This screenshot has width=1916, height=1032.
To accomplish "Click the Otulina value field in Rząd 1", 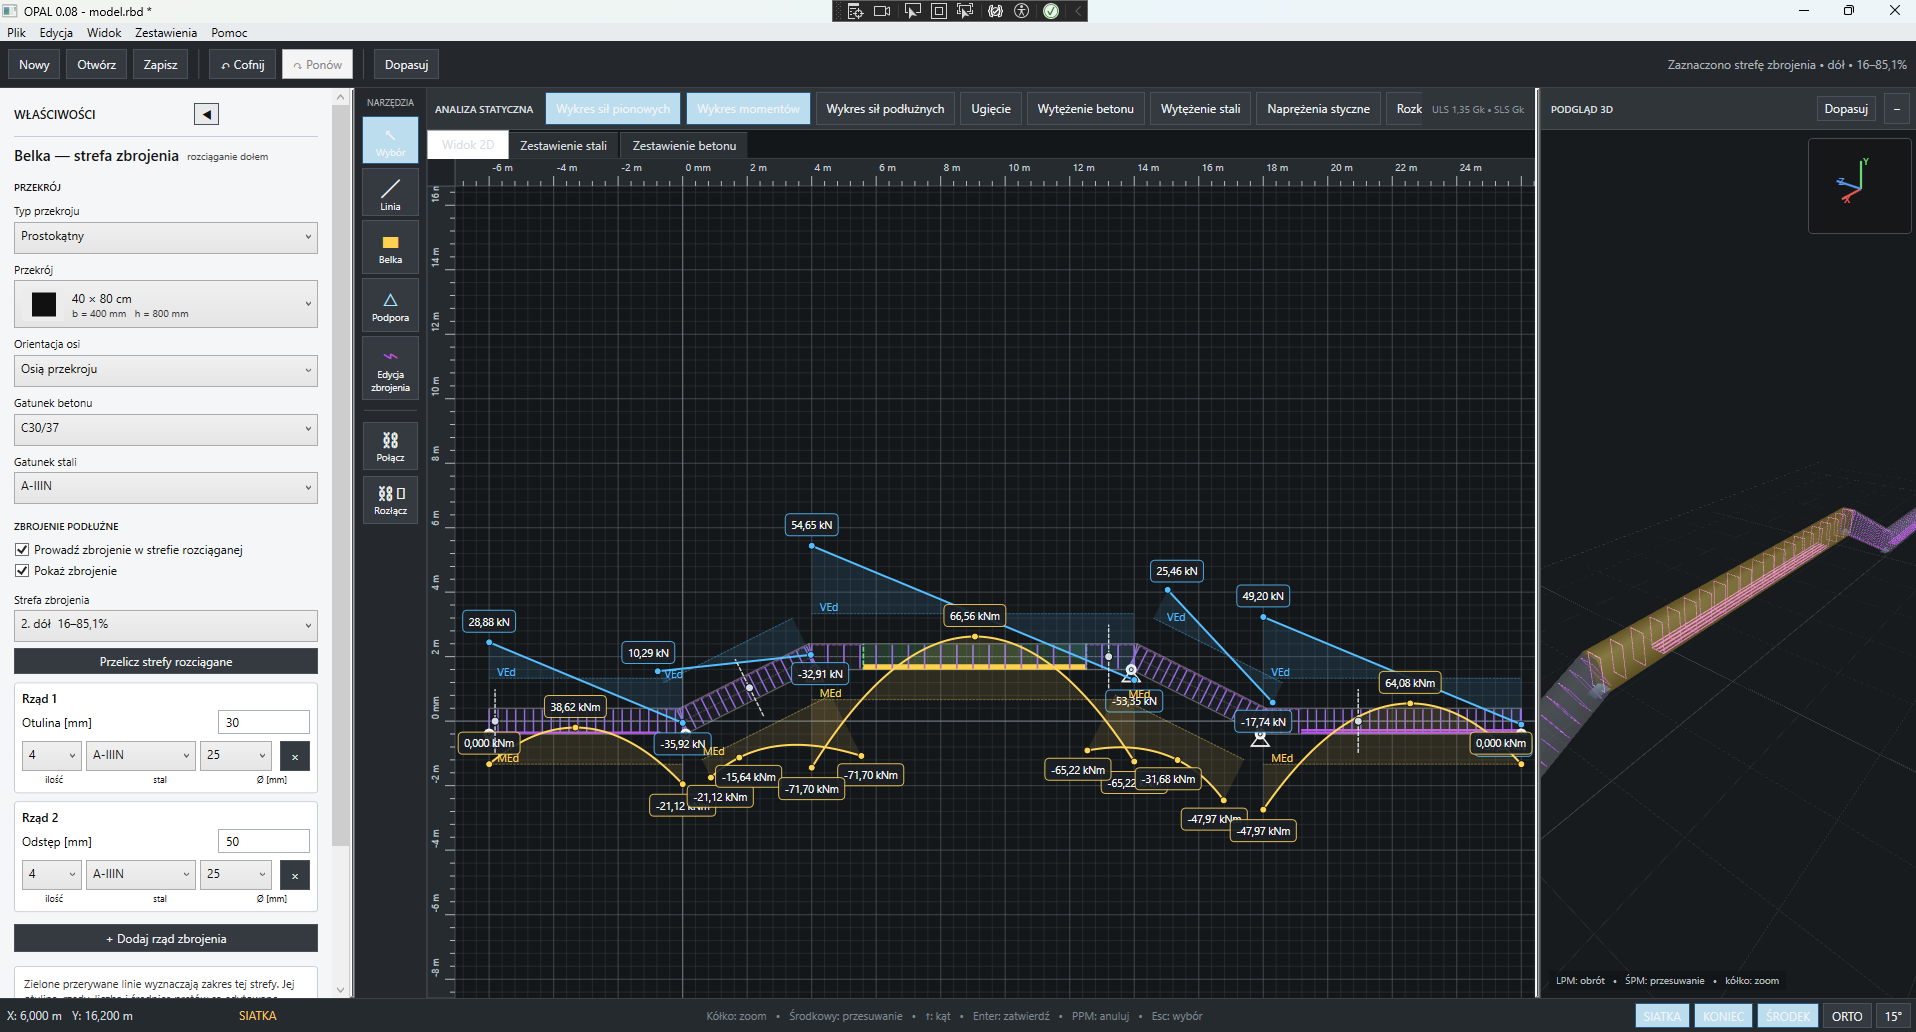I will click(x=264, y=723).
